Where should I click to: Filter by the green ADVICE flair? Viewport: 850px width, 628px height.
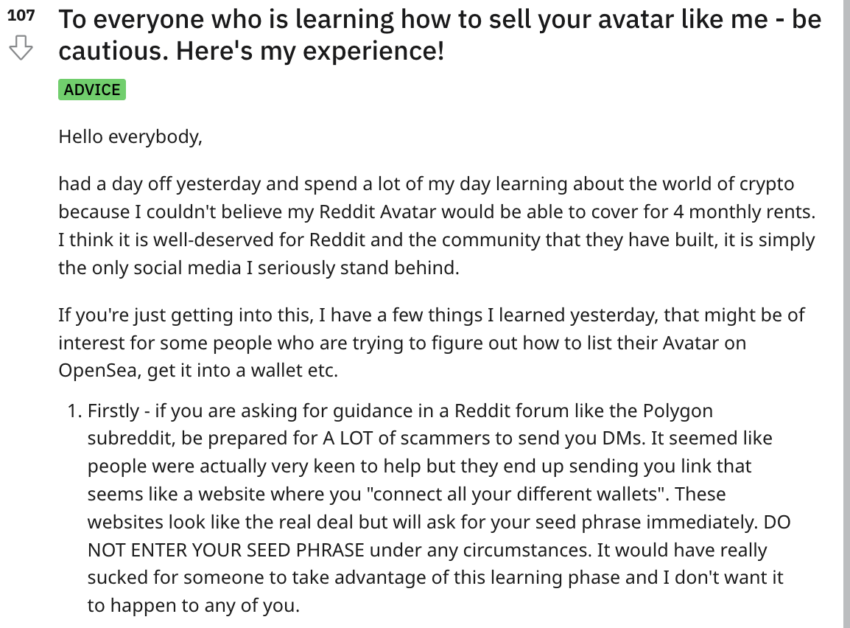pyautogui.click(x=92, y=89)
